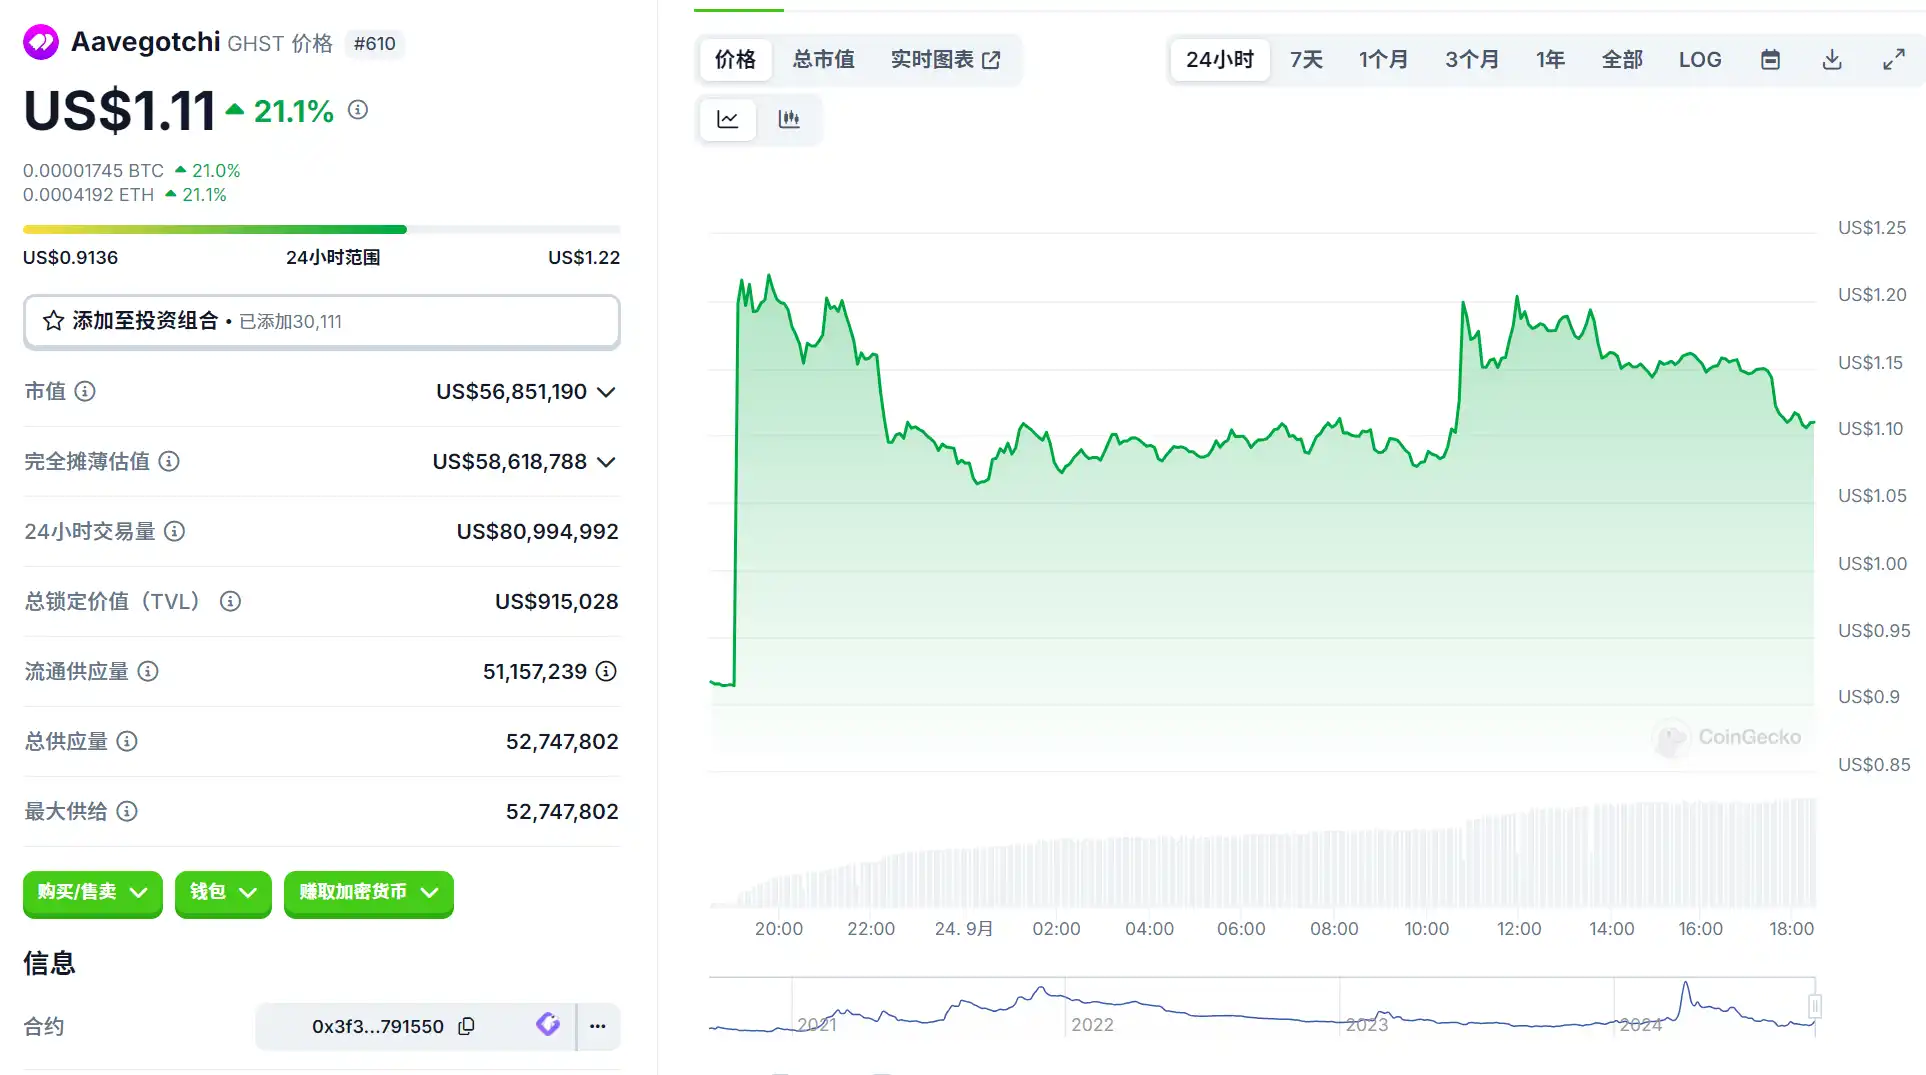Click the 0.0004192 ETH price text
Image resolution: width=1926 pixels, height=1075 pixels.
point(88,195)
